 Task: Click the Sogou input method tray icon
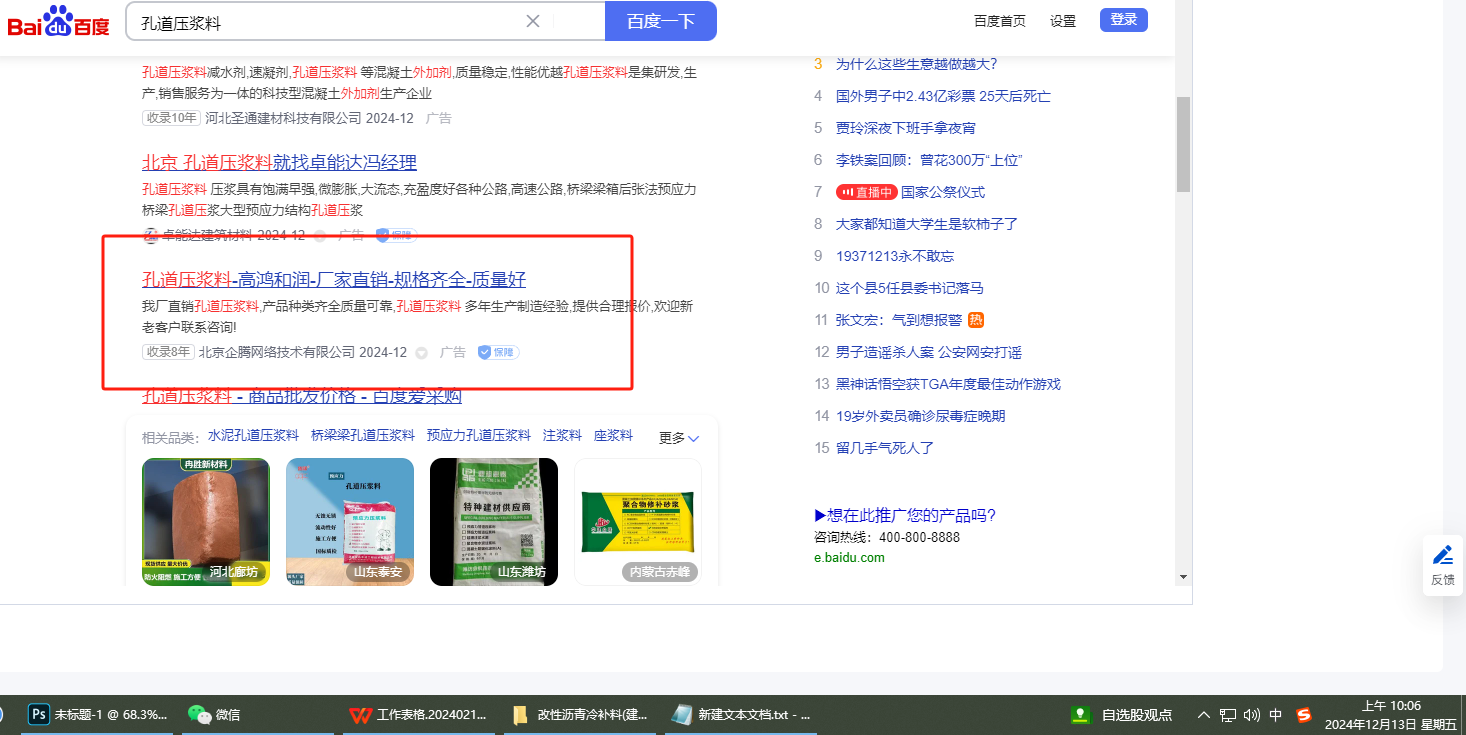1303,715
